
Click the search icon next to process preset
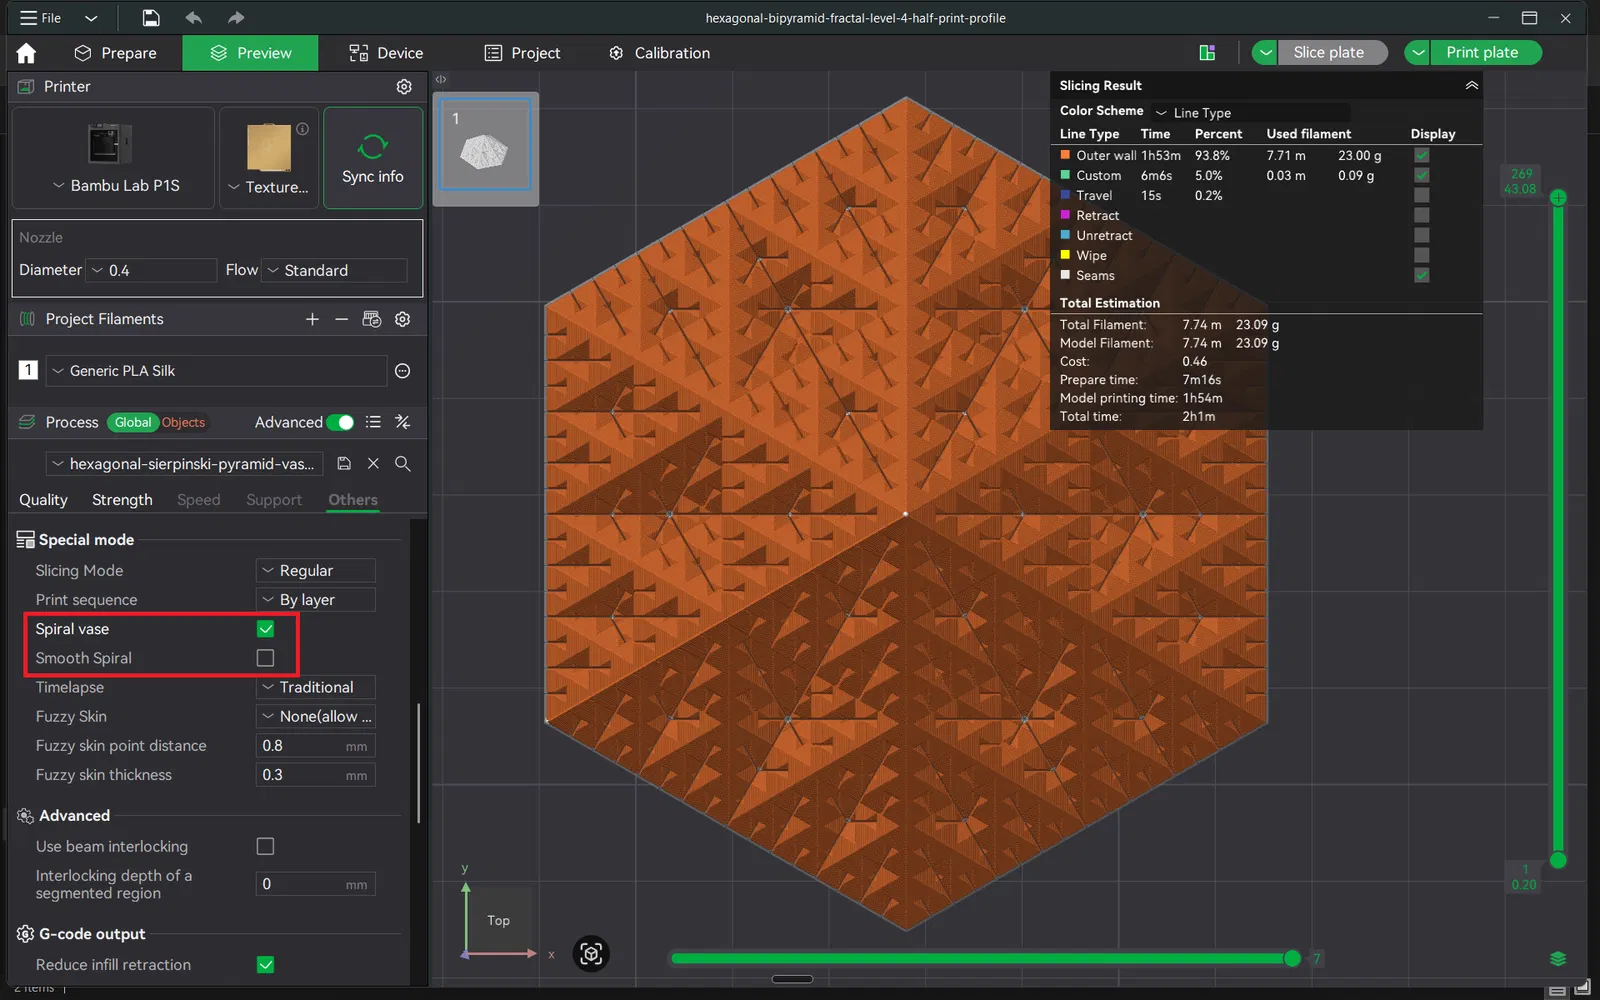point(402,464)
